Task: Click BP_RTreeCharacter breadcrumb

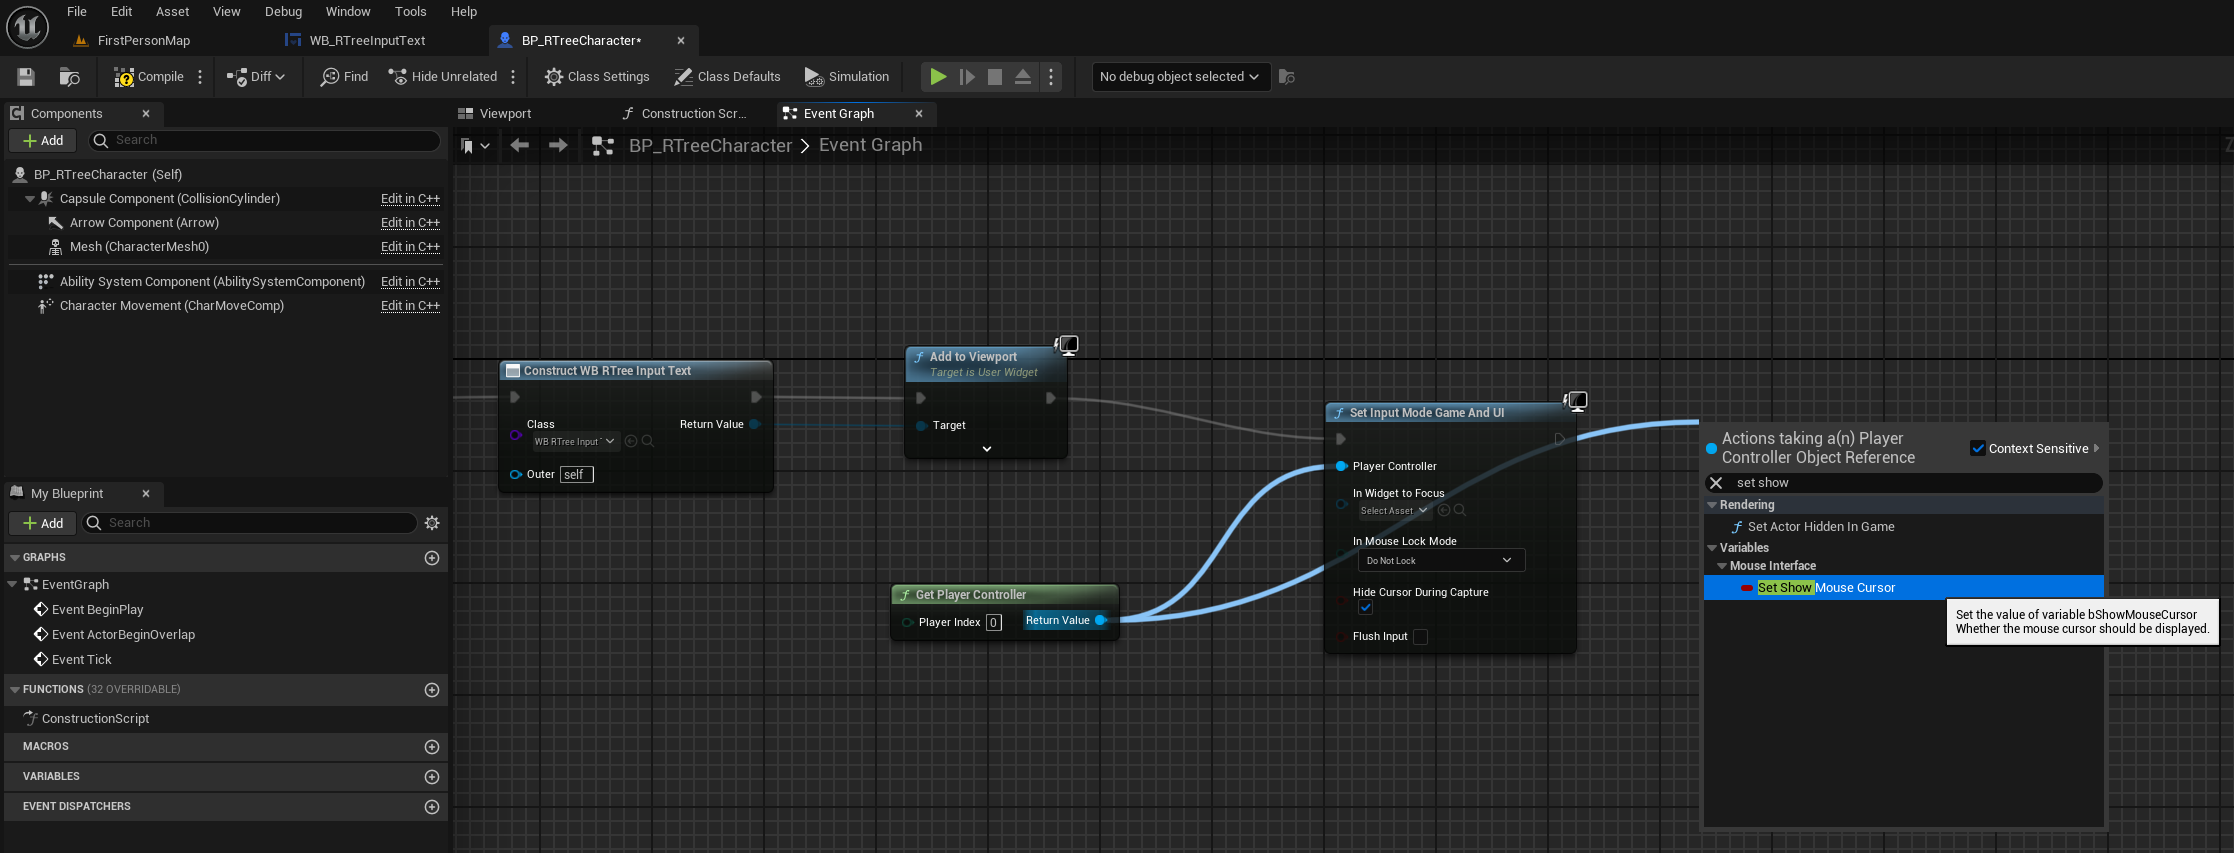Action: point(710,146)
